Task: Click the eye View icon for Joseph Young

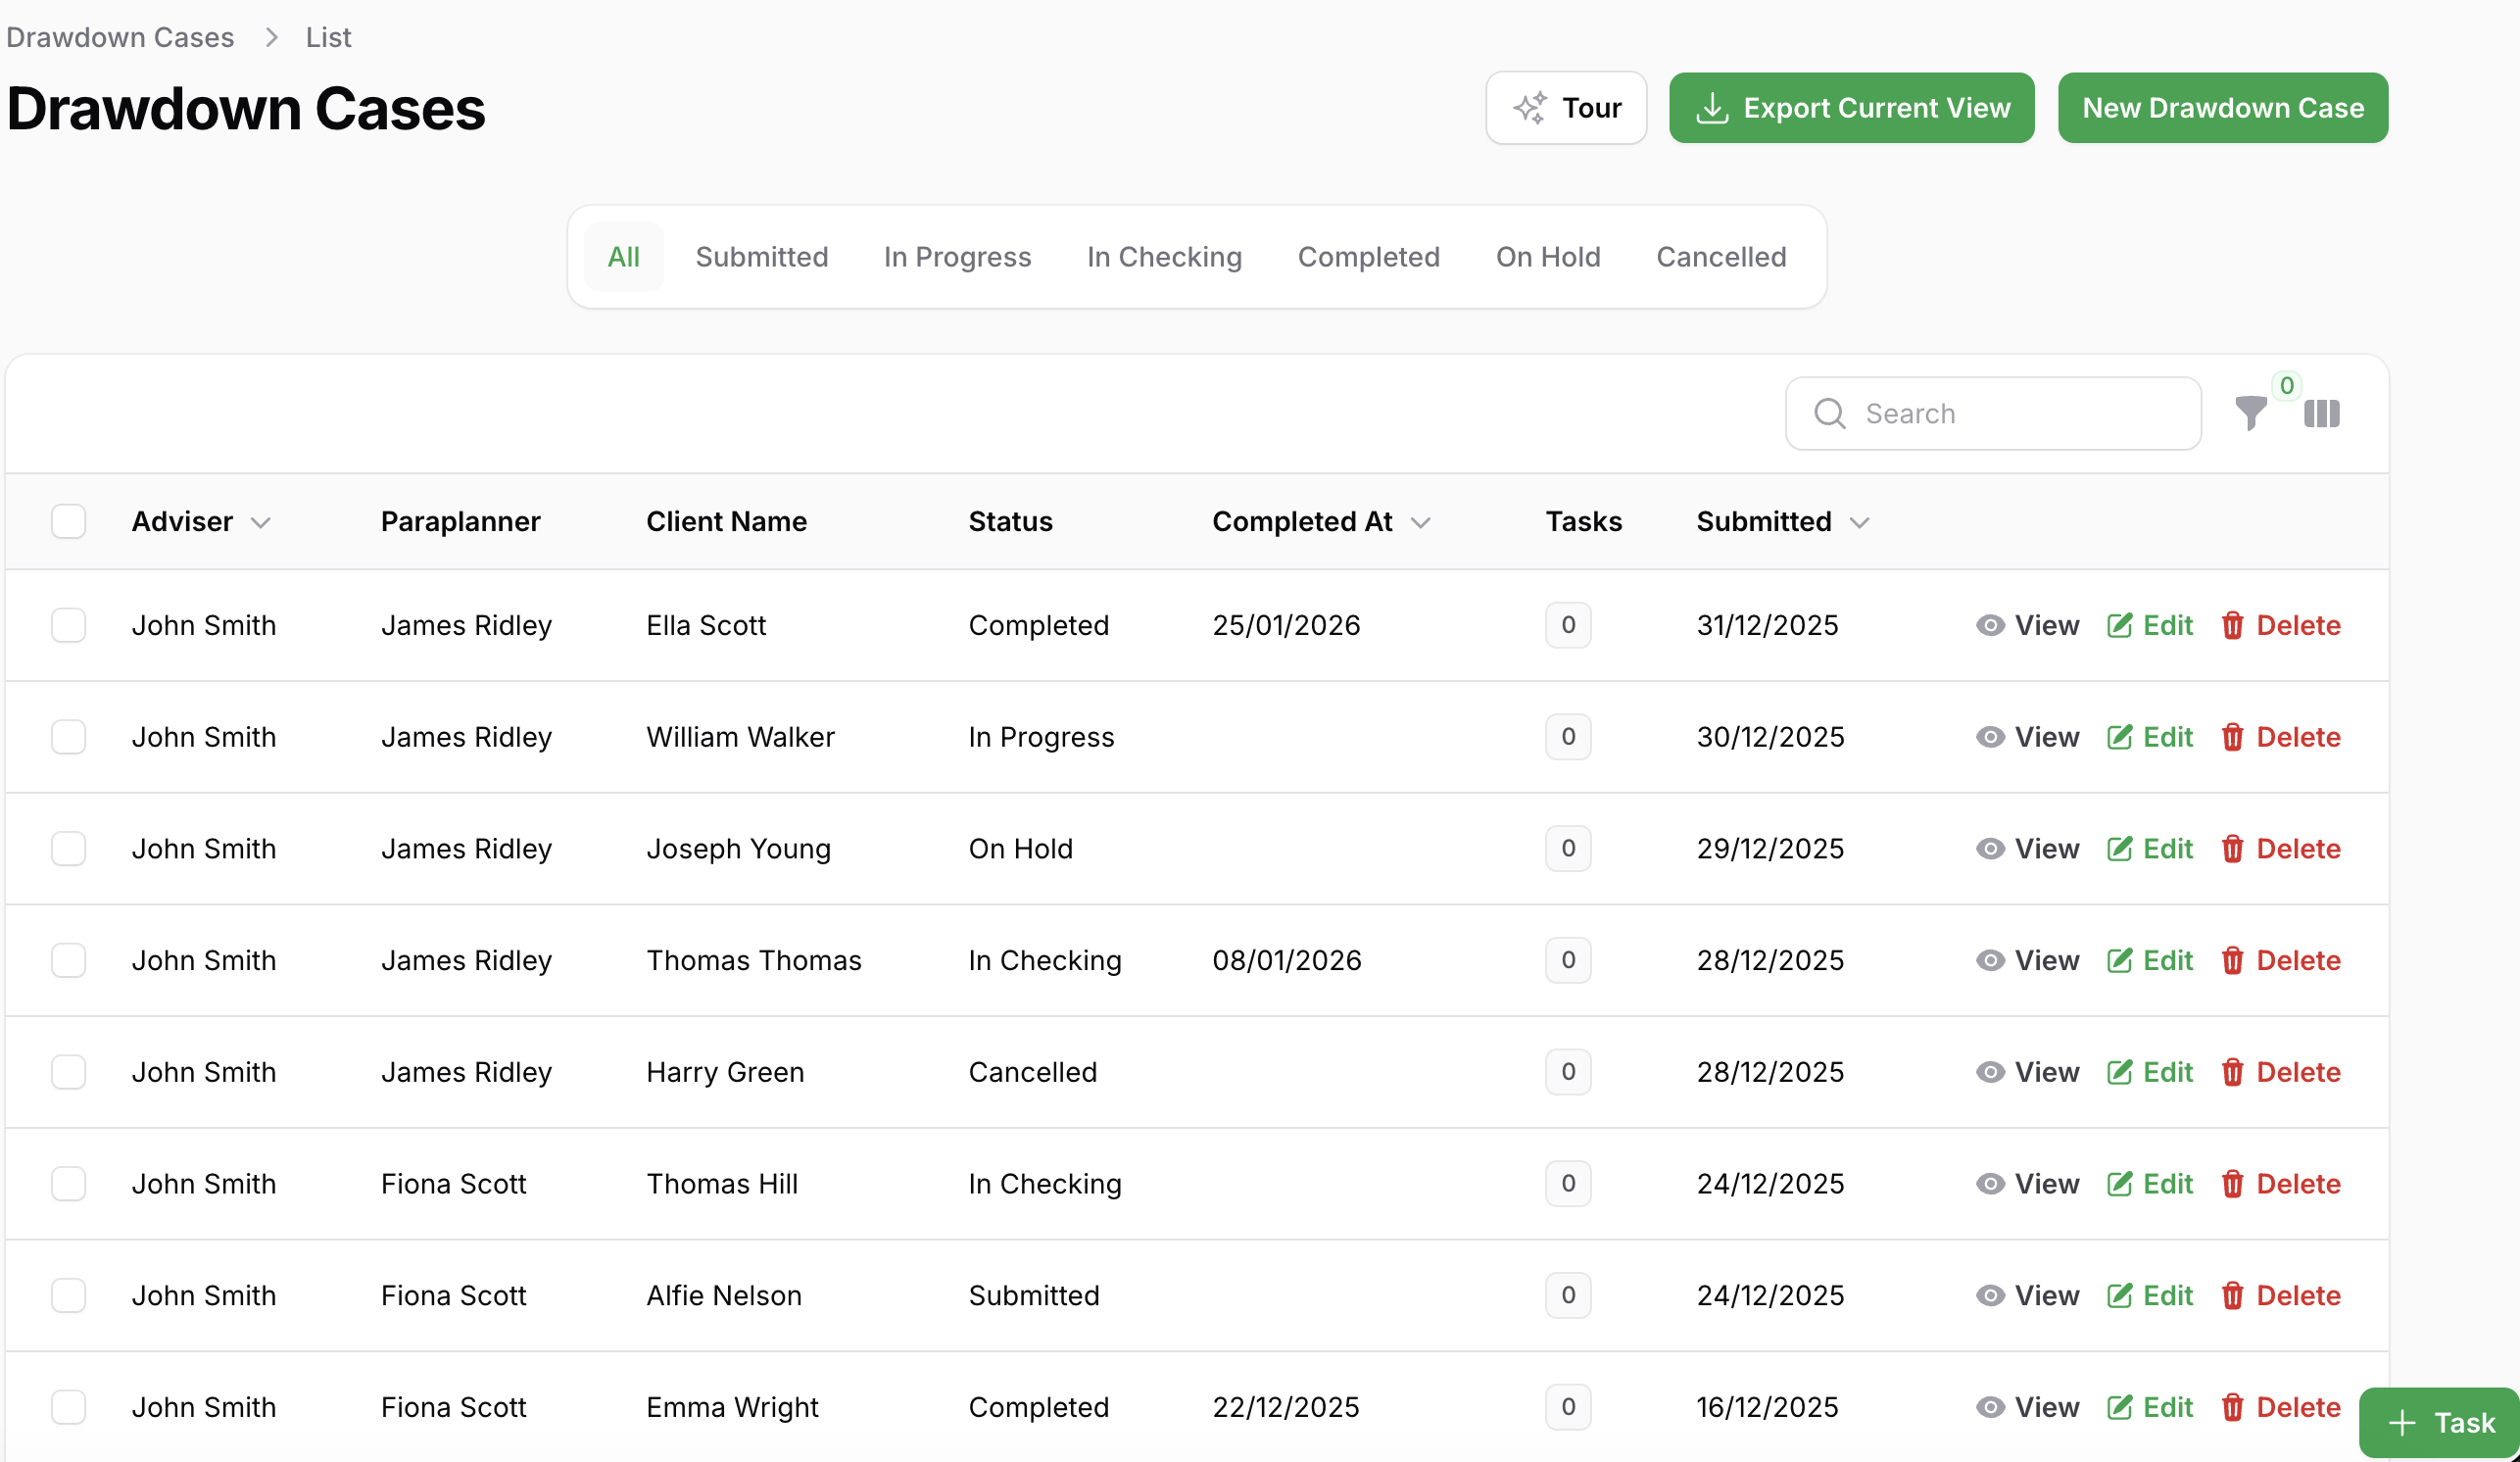Action: click(1990, 848)
